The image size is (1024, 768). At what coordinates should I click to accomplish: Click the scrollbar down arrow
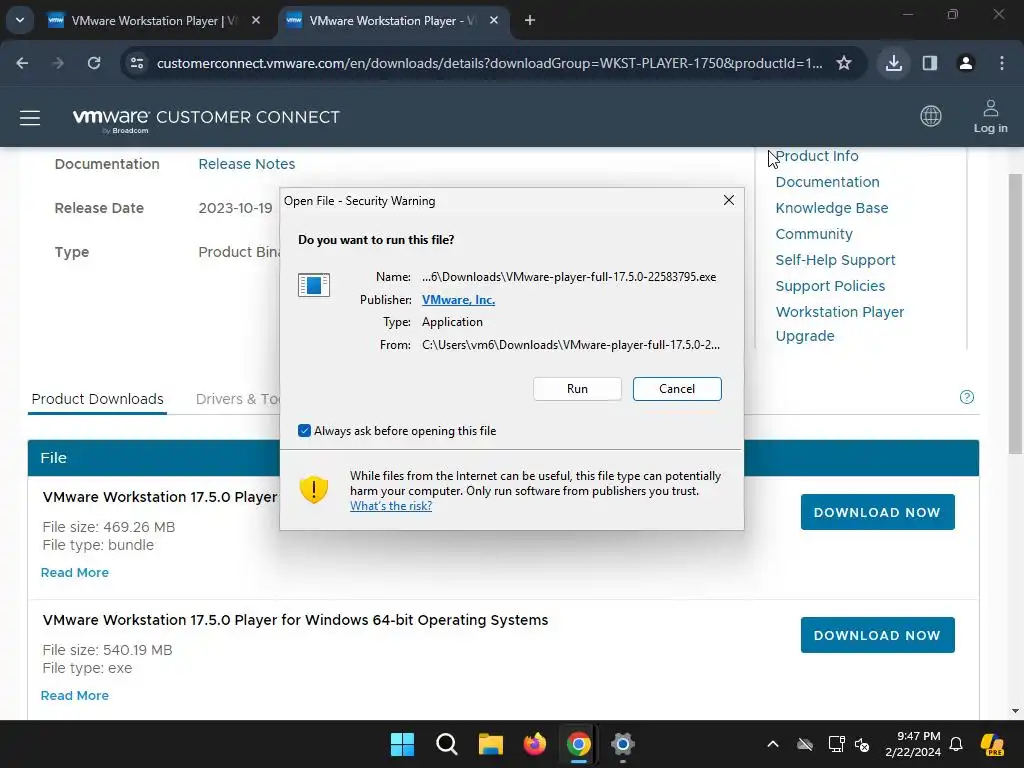click(x=1016, y=711)
